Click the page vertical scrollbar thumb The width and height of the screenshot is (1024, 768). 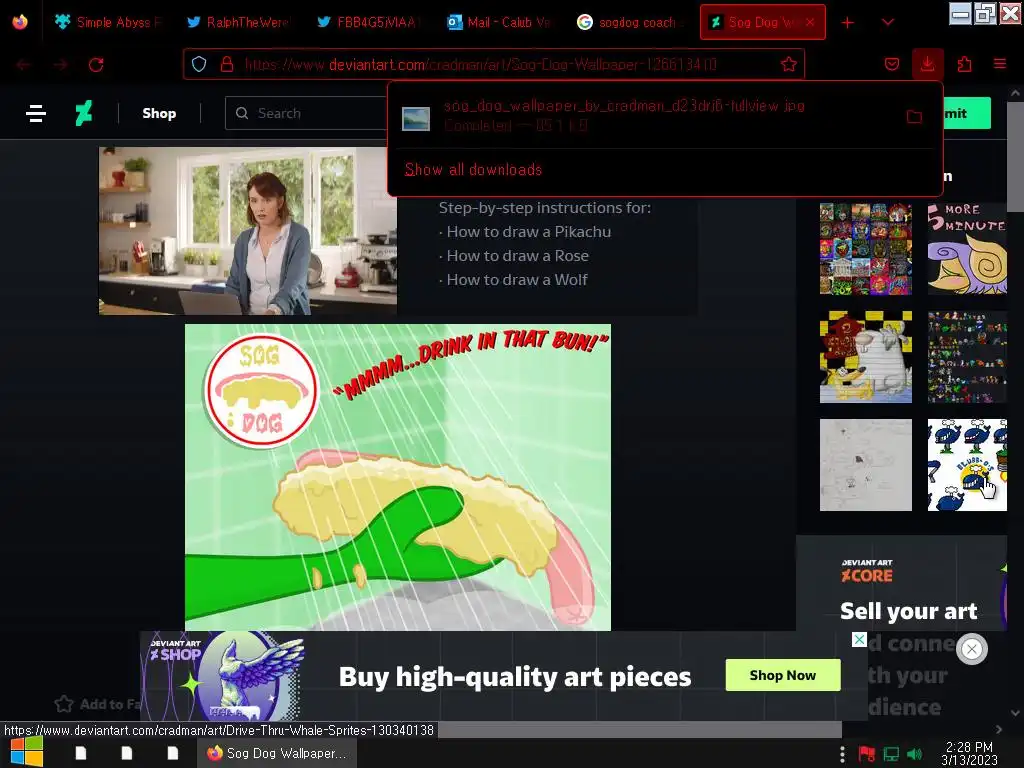pyautogui.click(x=1014, y=157)
